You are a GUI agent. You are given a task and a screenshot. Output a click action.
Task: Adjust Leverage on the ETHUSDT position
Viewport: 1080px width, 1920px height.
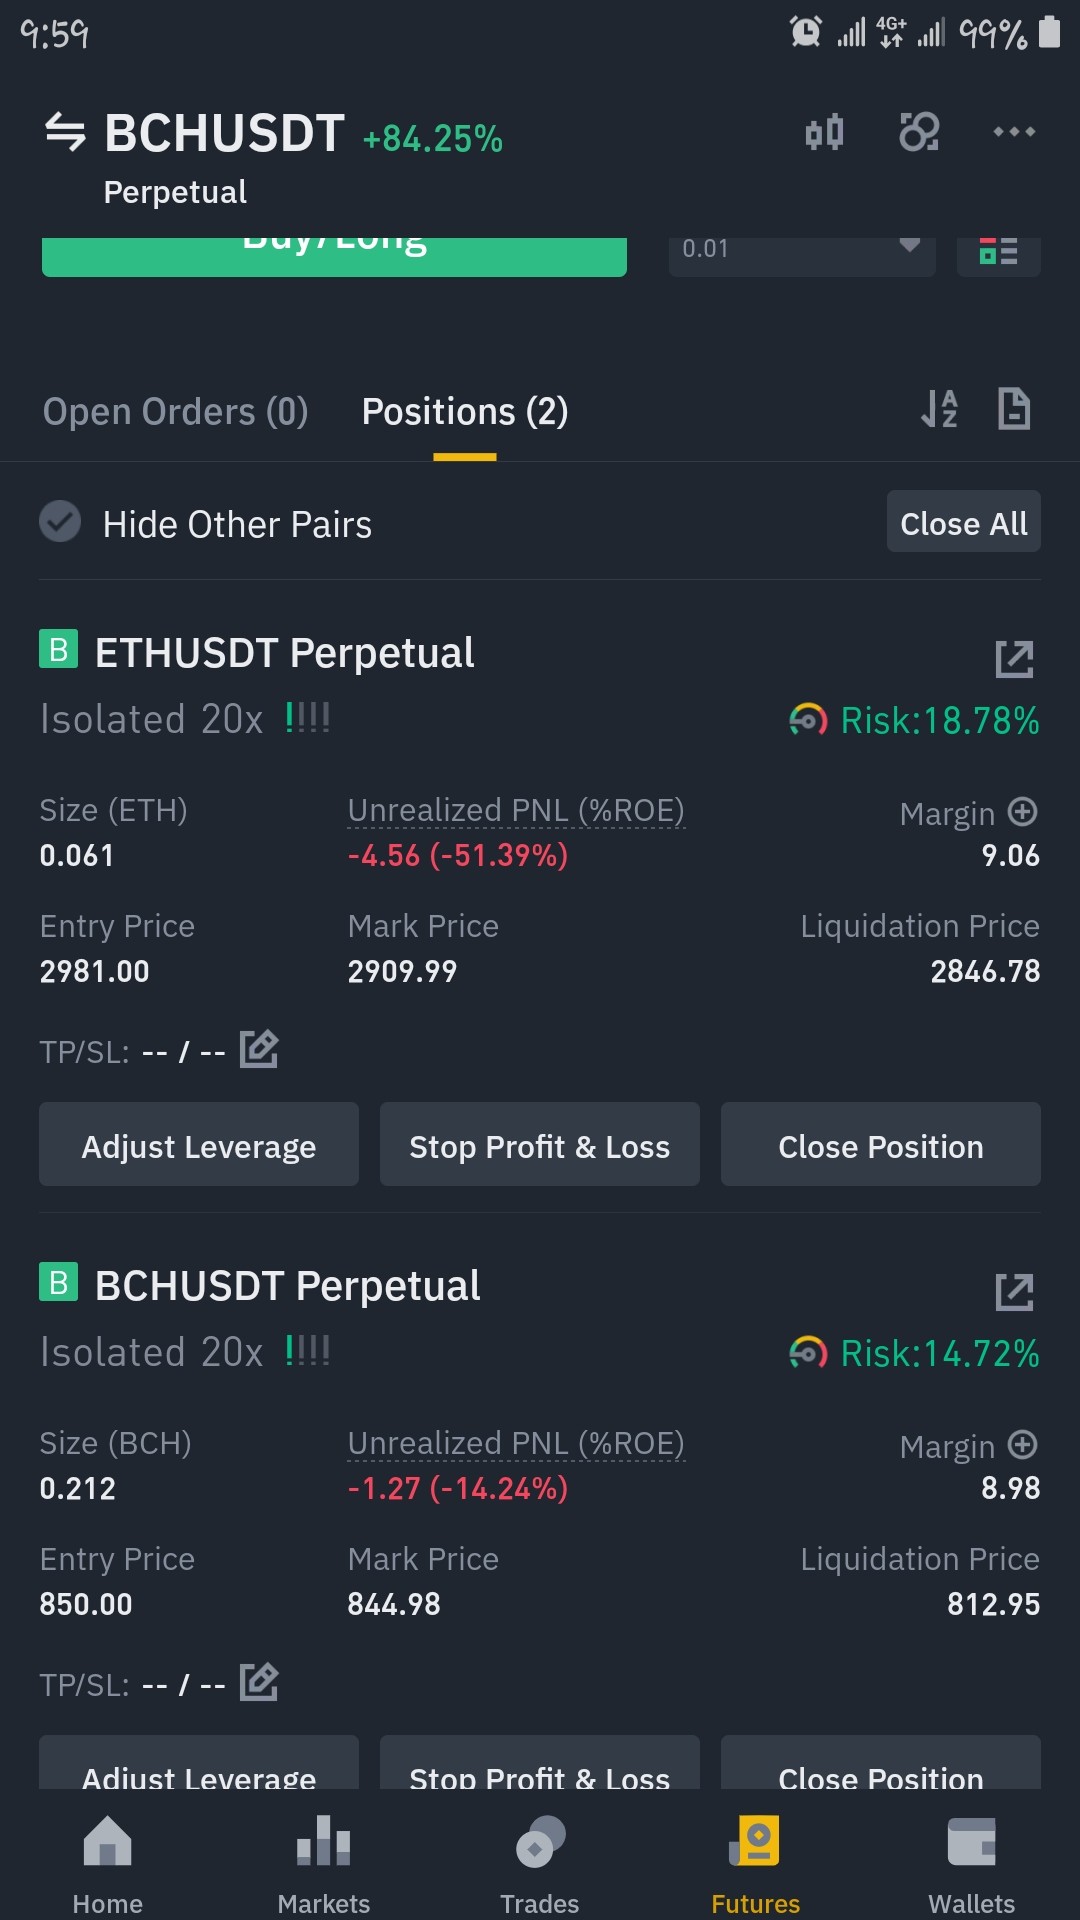coord(199,1145)
